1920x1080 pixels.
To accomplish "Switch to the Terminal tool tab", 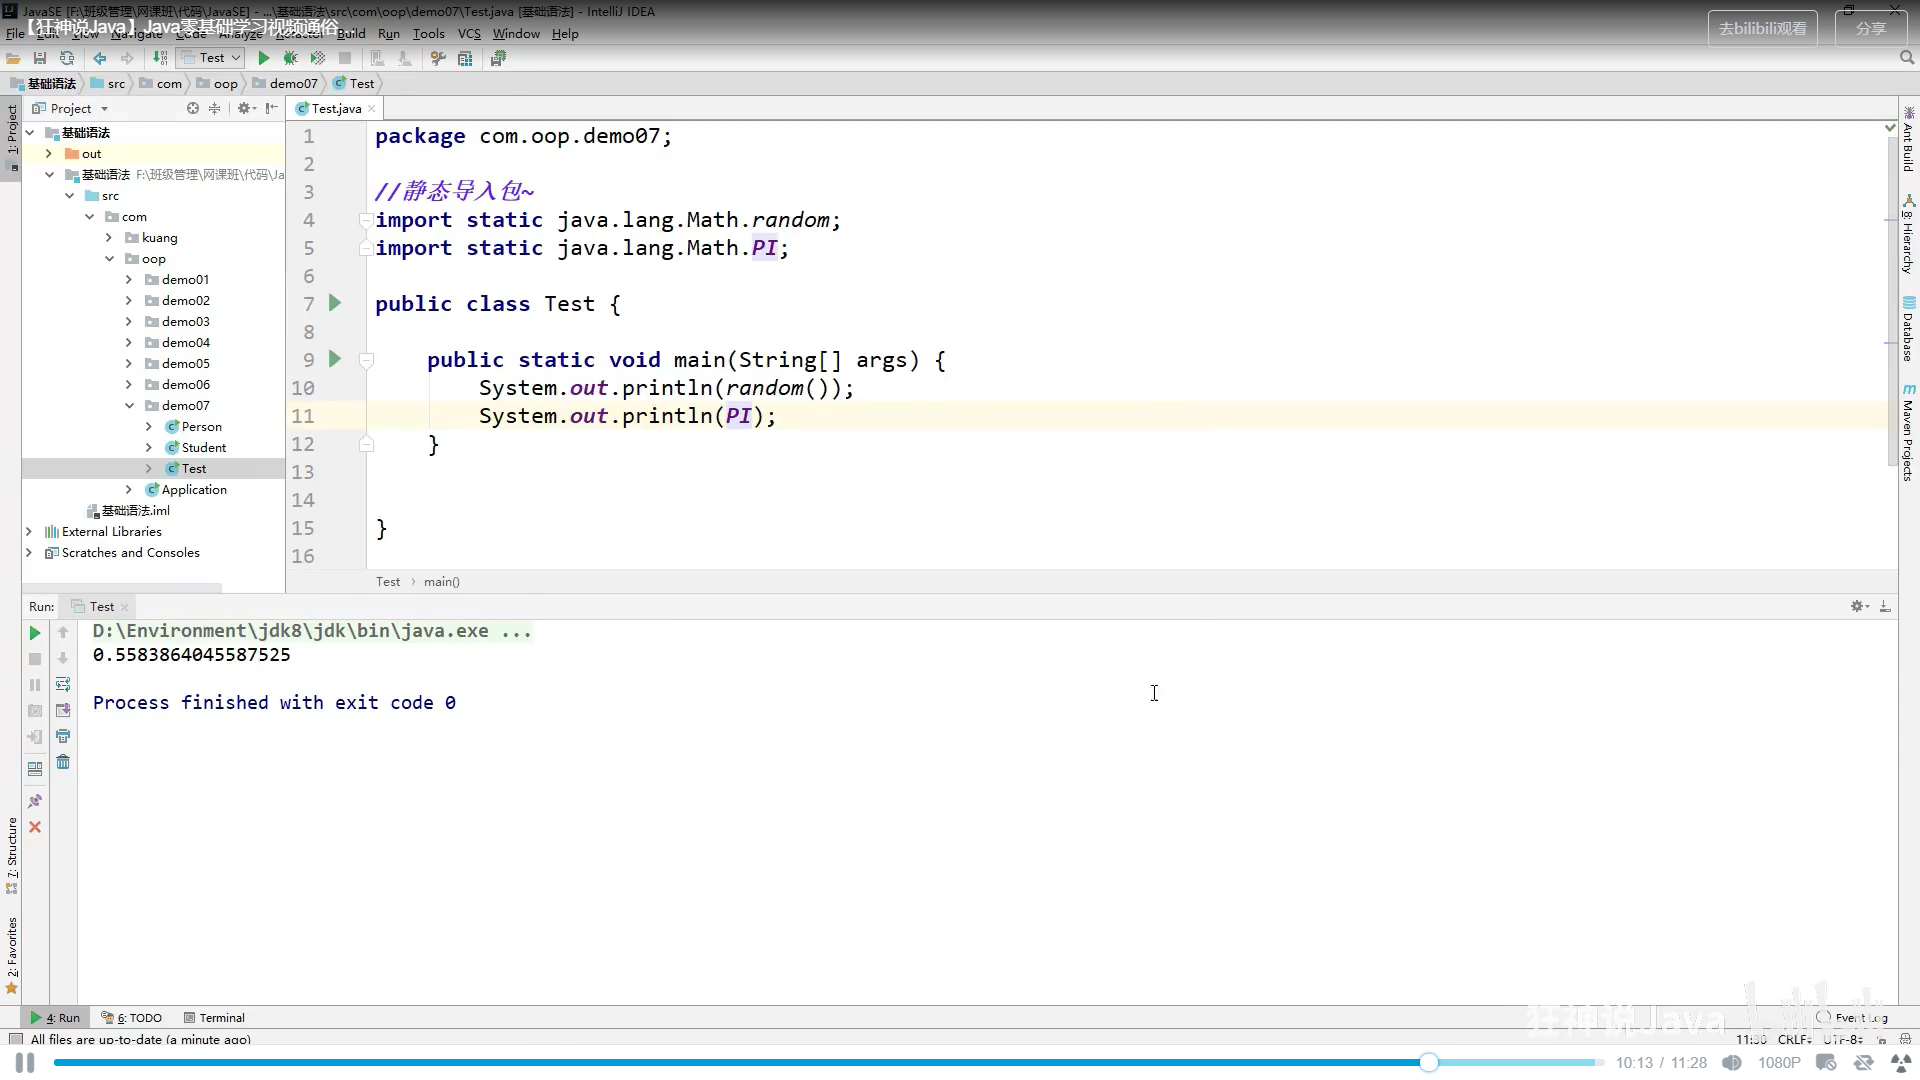I will [214, 1018].
